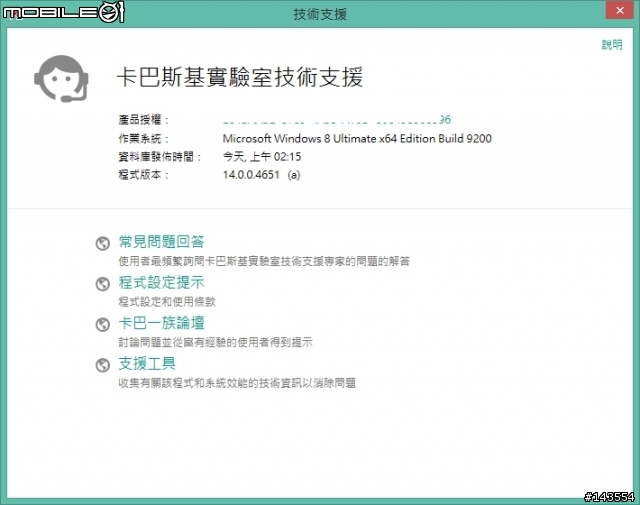Screen dimensions: 640x505
Task: Click the 技術支援 window title text
Action: pyautogui.click(x=320, y=14)
